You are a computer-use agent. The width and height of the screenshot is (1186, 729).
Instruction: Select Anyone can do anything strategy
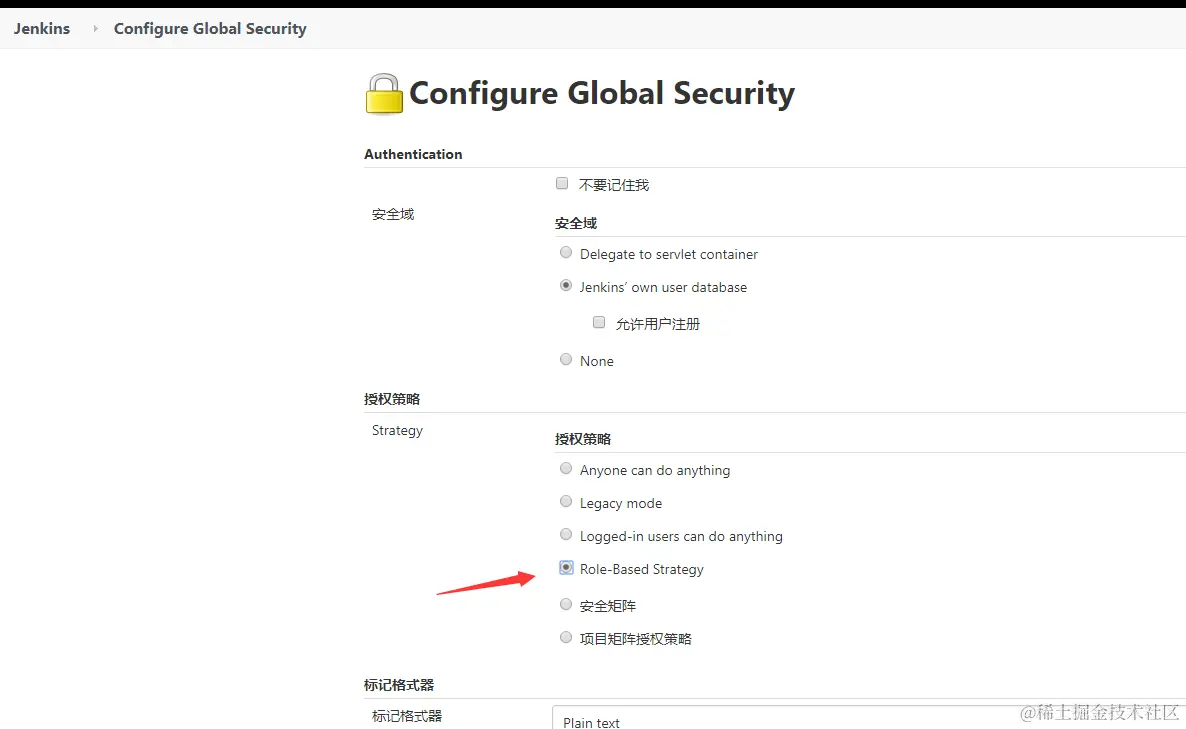566,469
